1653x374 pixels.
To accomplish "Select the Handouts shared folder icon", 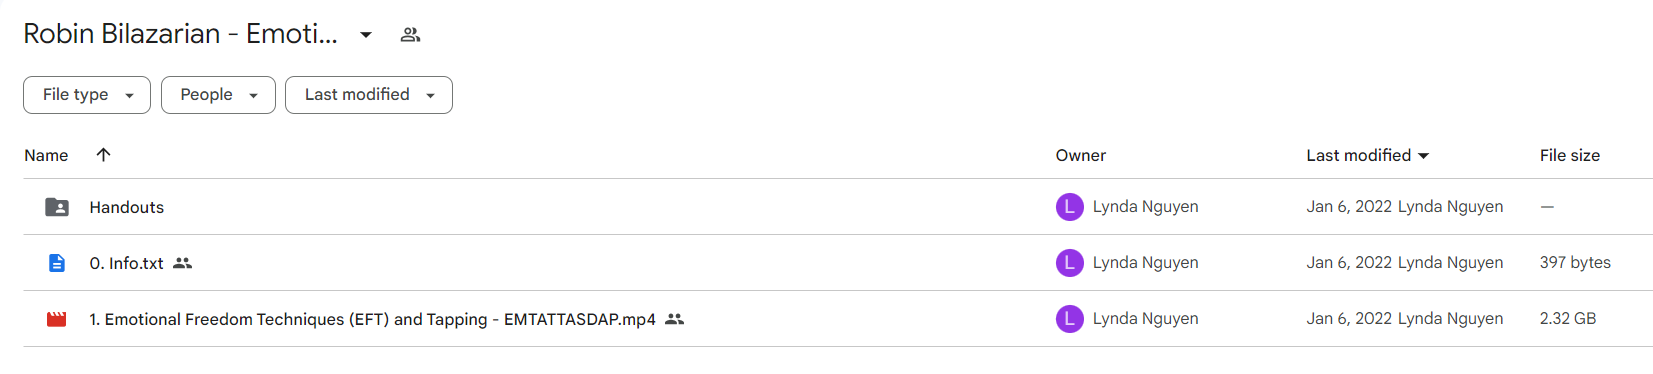I will coord(57,207).
